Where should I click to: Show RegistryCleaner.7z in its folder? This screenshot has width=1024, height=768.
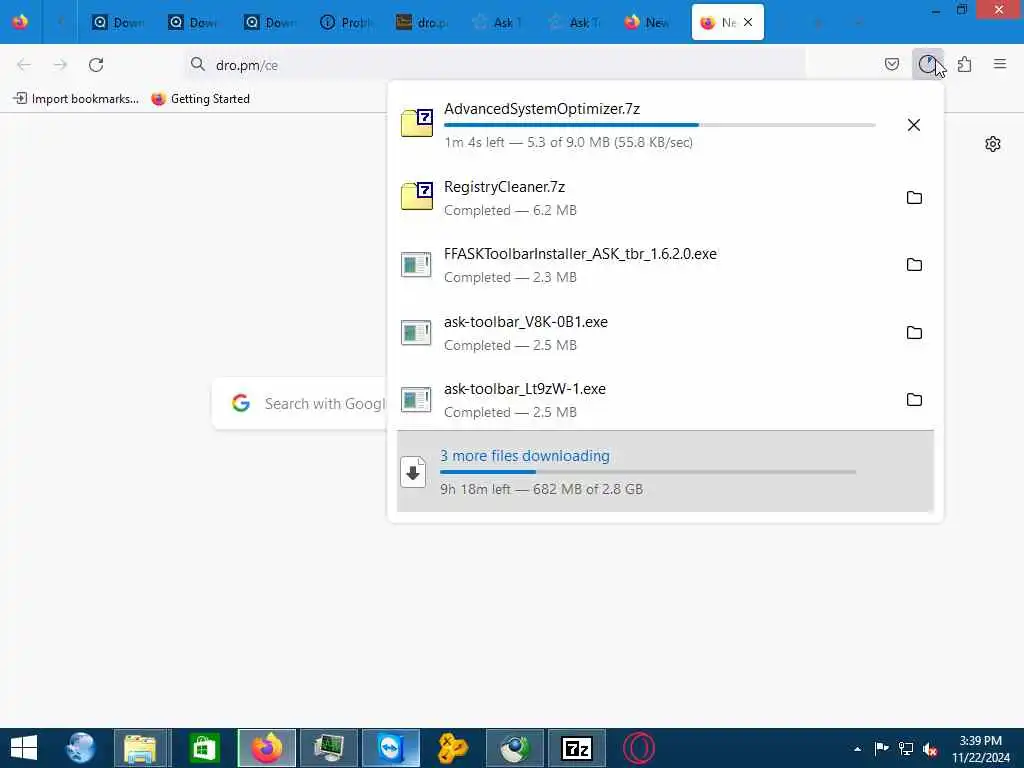[914, 197]
